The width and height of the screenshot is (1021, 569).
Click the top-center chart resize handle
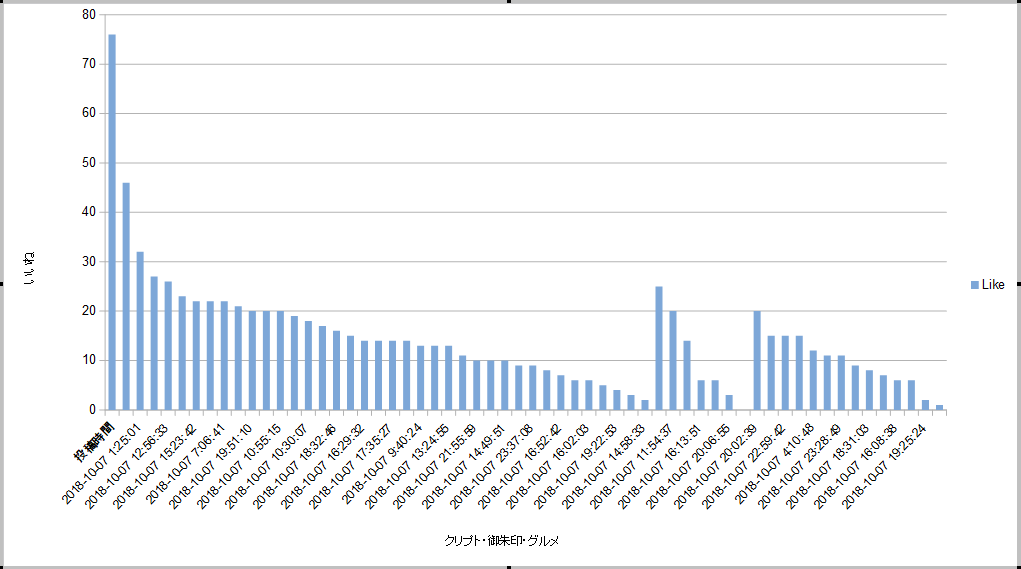(510, 2)
